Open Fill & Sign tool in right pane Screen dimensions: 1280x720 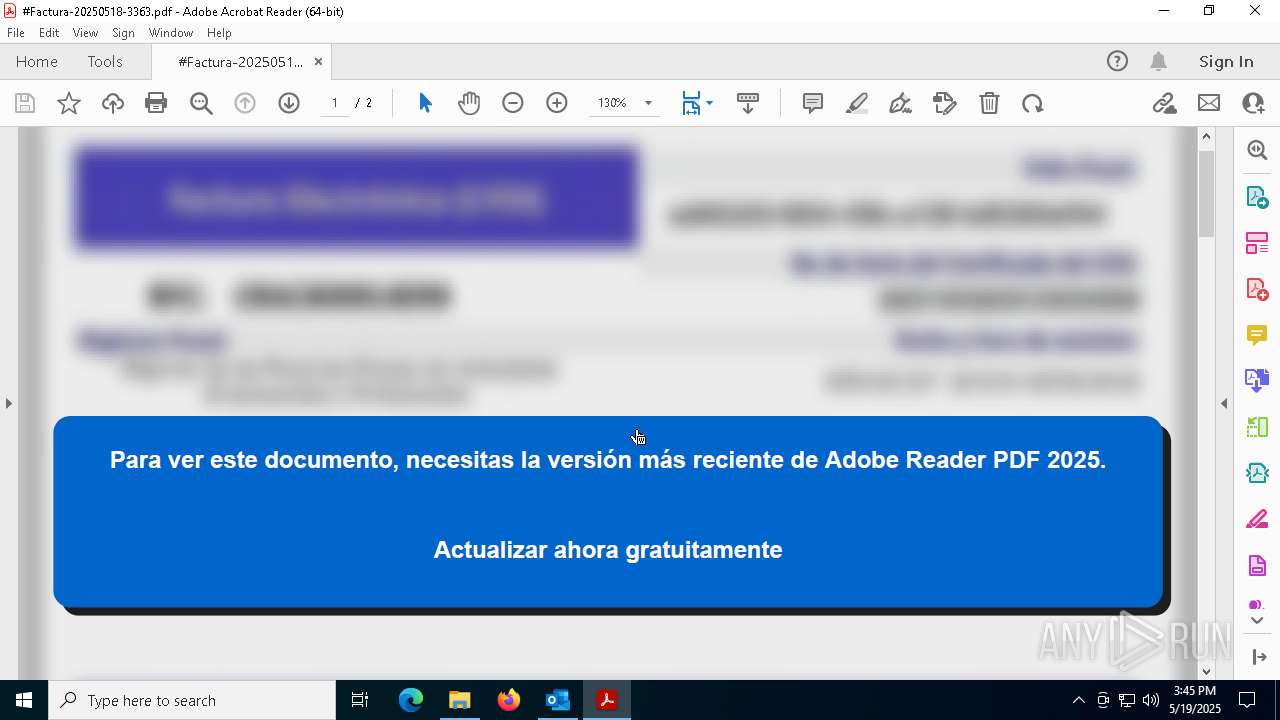pyautogui.click(x=1257, y=519)
